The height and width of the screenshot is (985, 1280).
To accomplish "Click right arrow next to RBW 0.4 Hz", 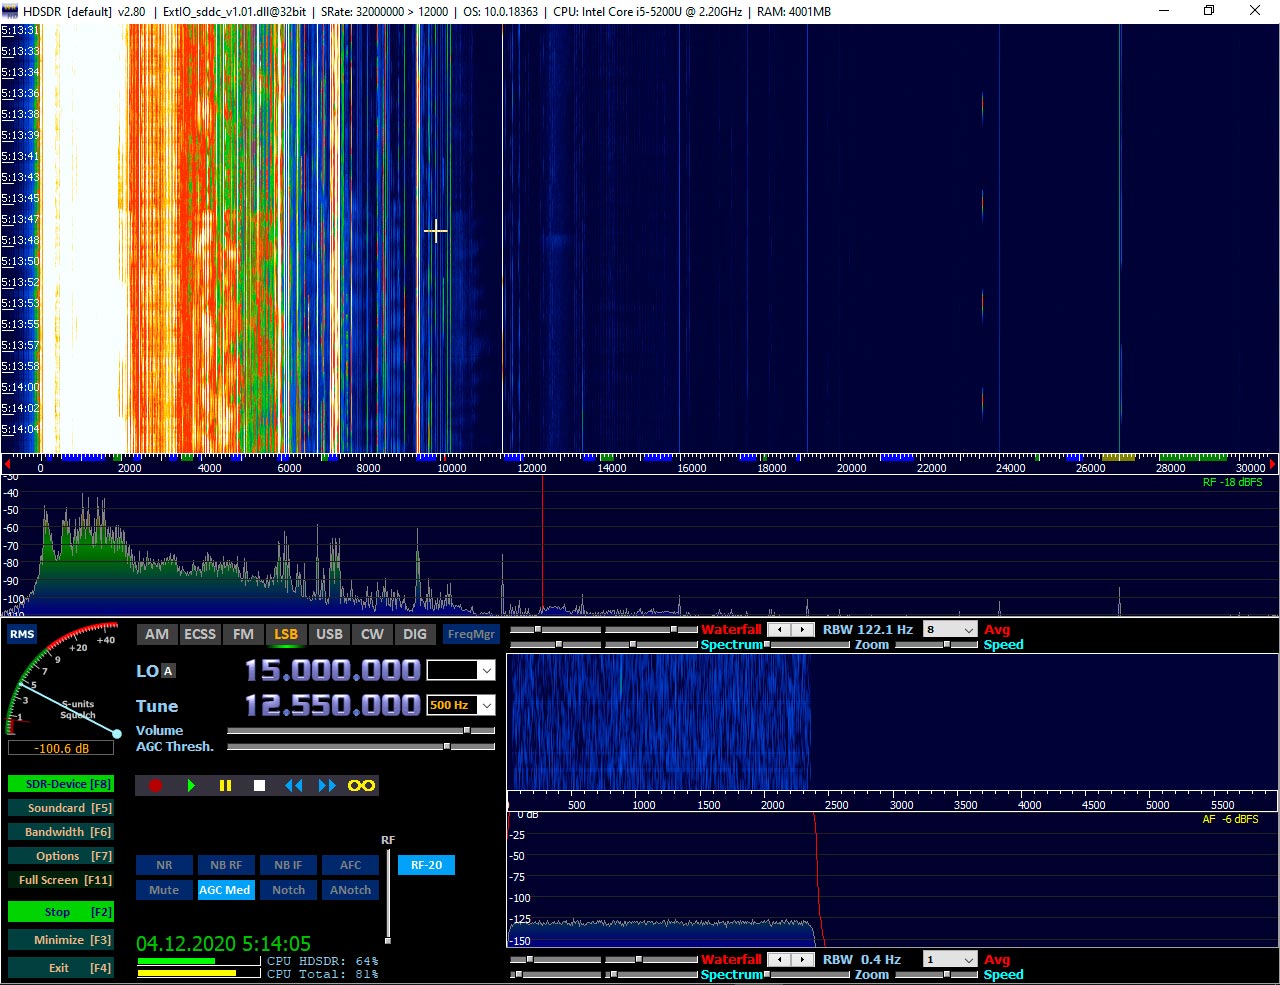I will point(802,960).
